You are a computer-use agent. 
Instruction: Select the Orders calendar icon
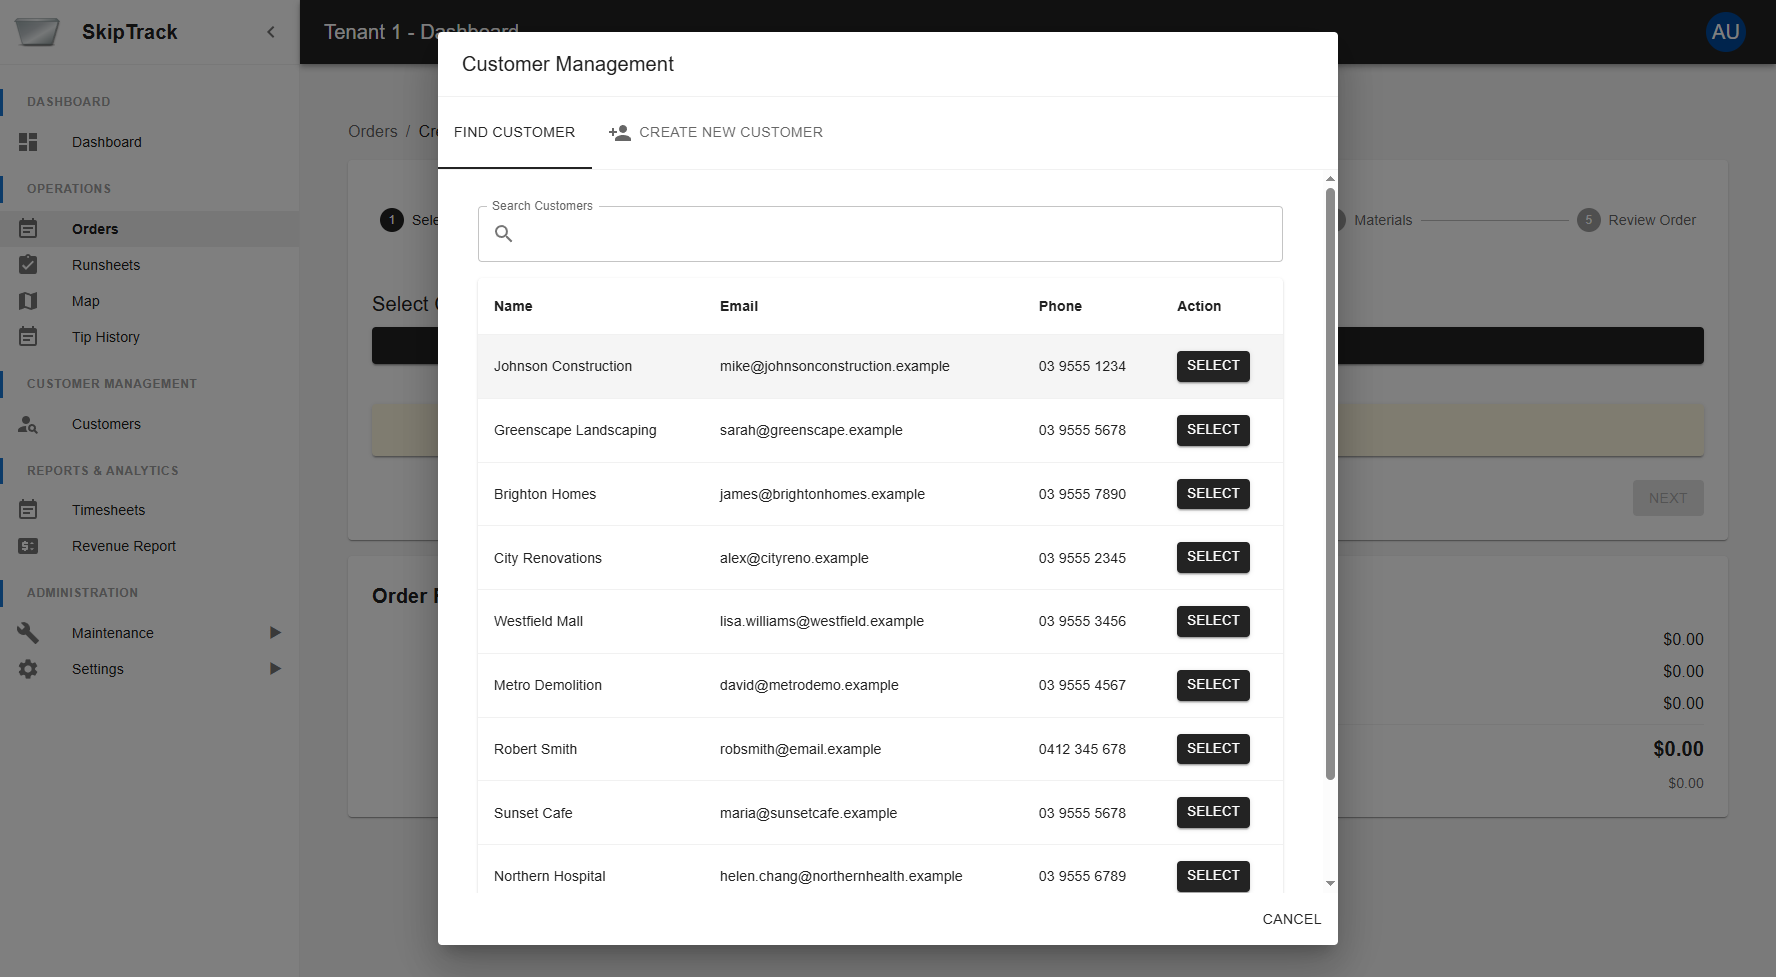pyautogui.click(x=28, y=228)
